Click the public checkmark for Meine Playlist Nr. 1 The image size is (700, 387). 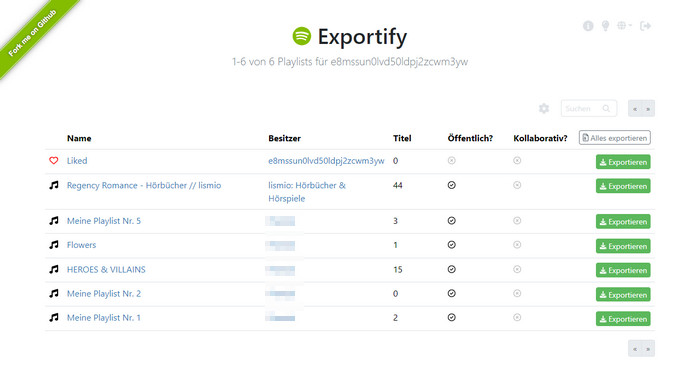pos(451,317)
